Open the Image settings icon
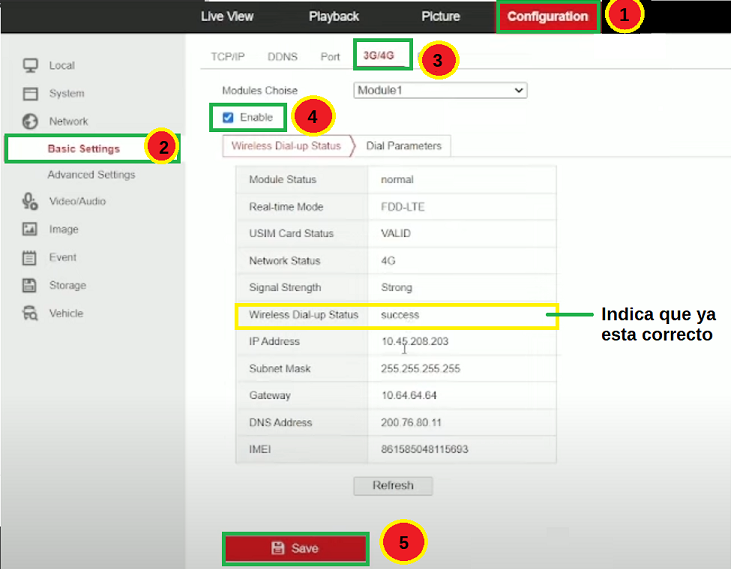 [x=30, y=229]
